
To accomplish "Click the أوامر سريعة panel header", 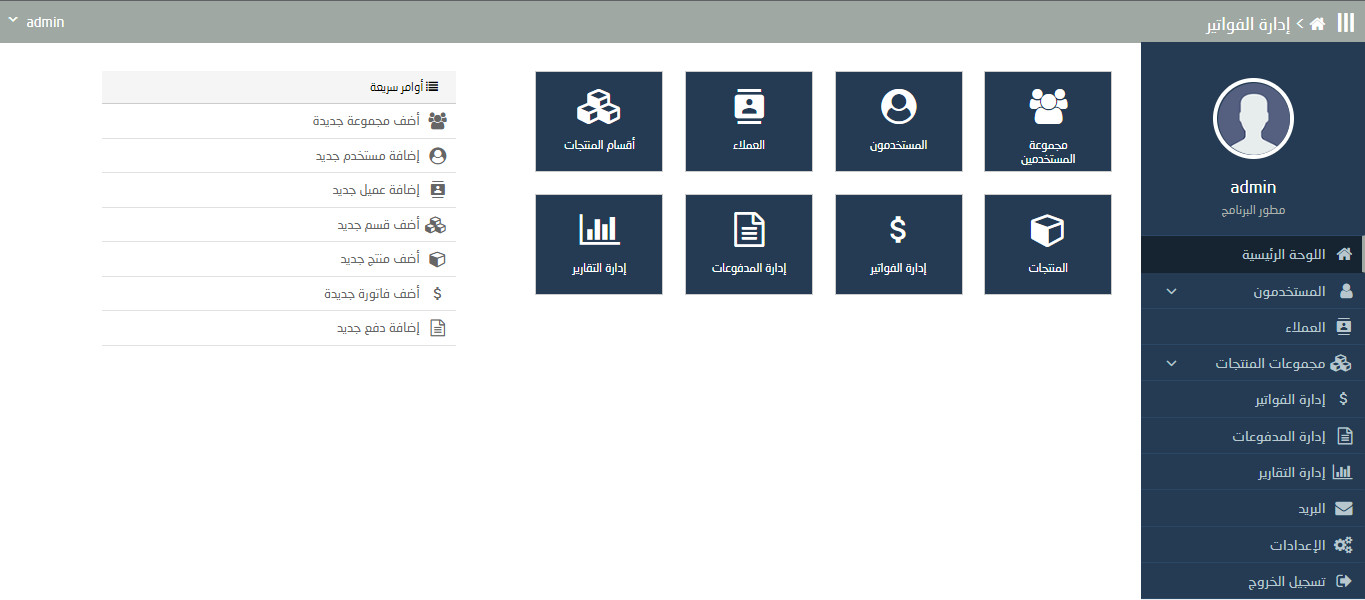I will (x=279, y=87).
